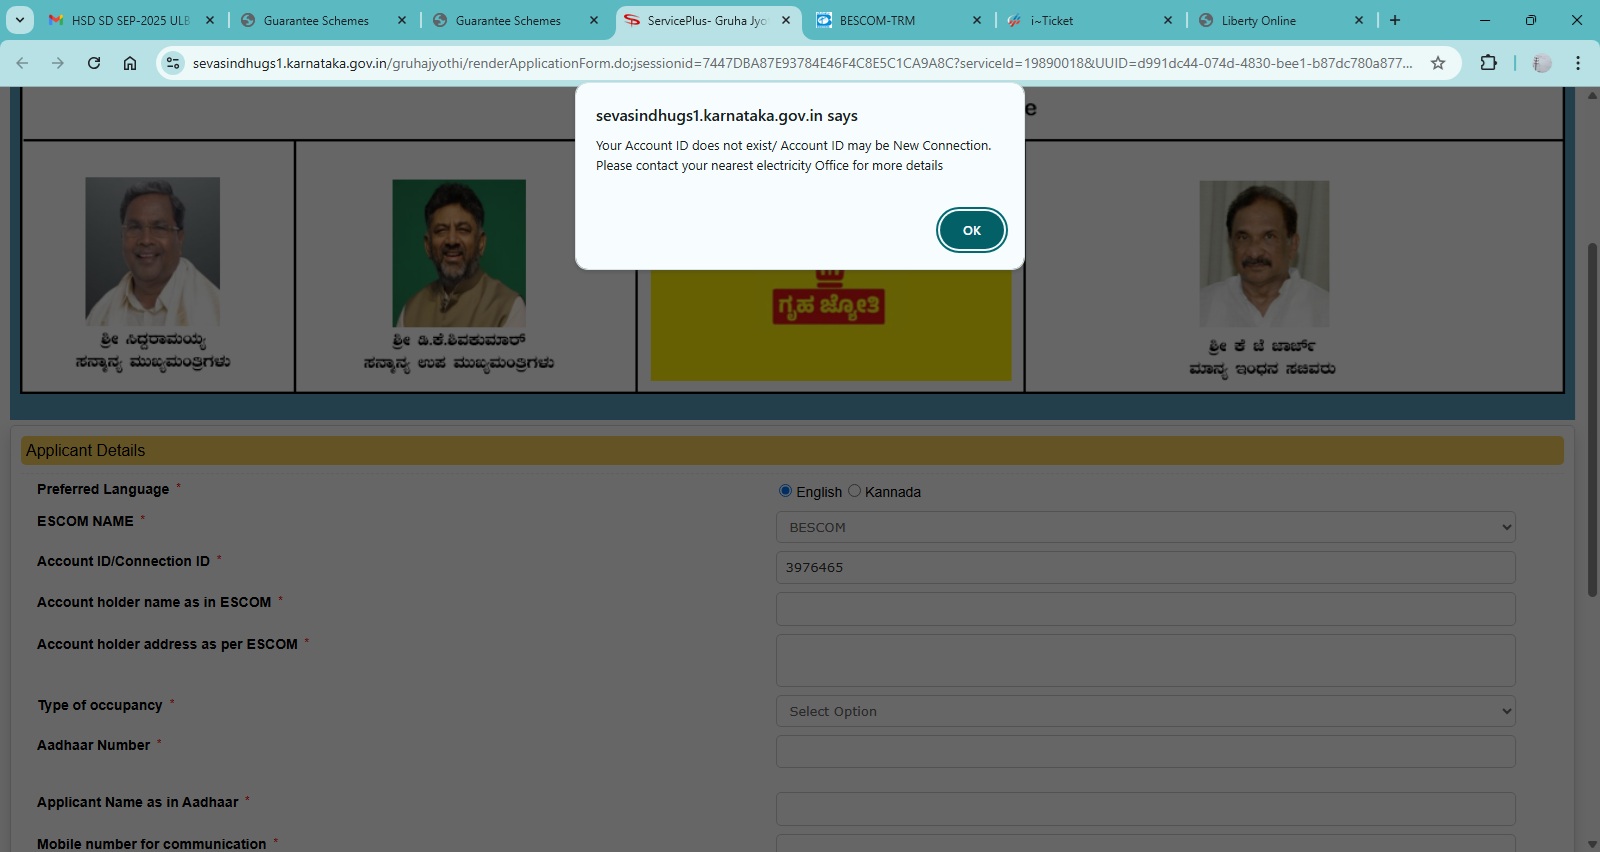Image resolution: width=1600 pixels, height=852 pixels.
Task: Close the Liberty Online tab
Action: (x=1359, y=20)
